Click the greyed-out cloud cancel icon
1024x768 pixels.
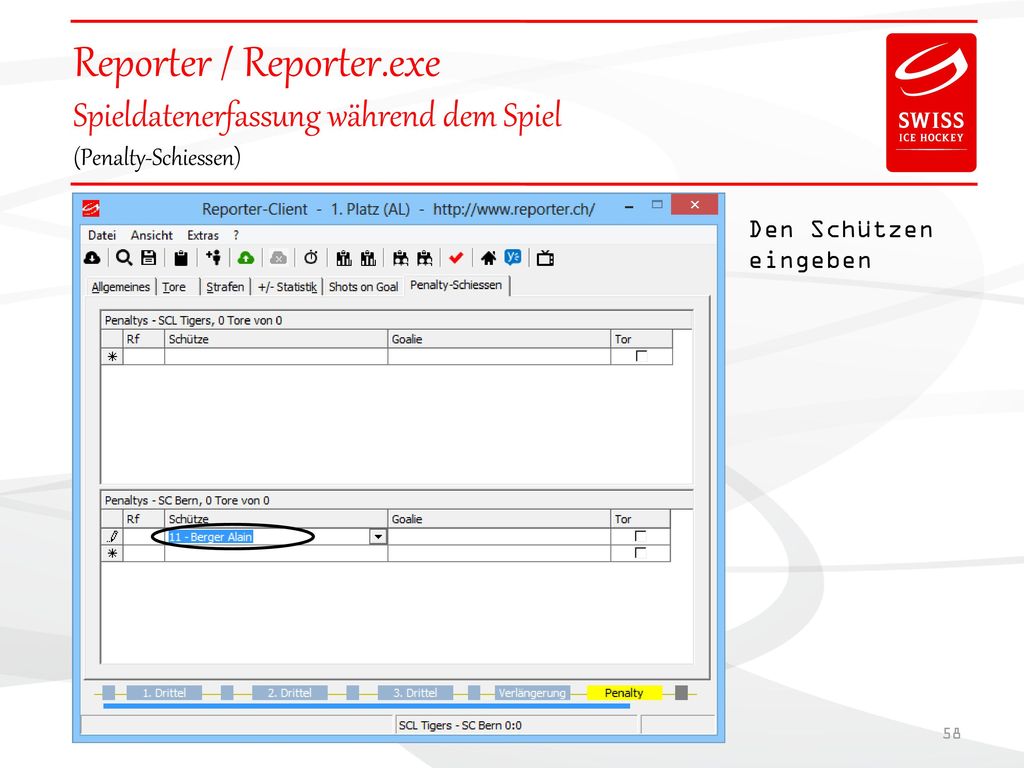pos(279,259)
